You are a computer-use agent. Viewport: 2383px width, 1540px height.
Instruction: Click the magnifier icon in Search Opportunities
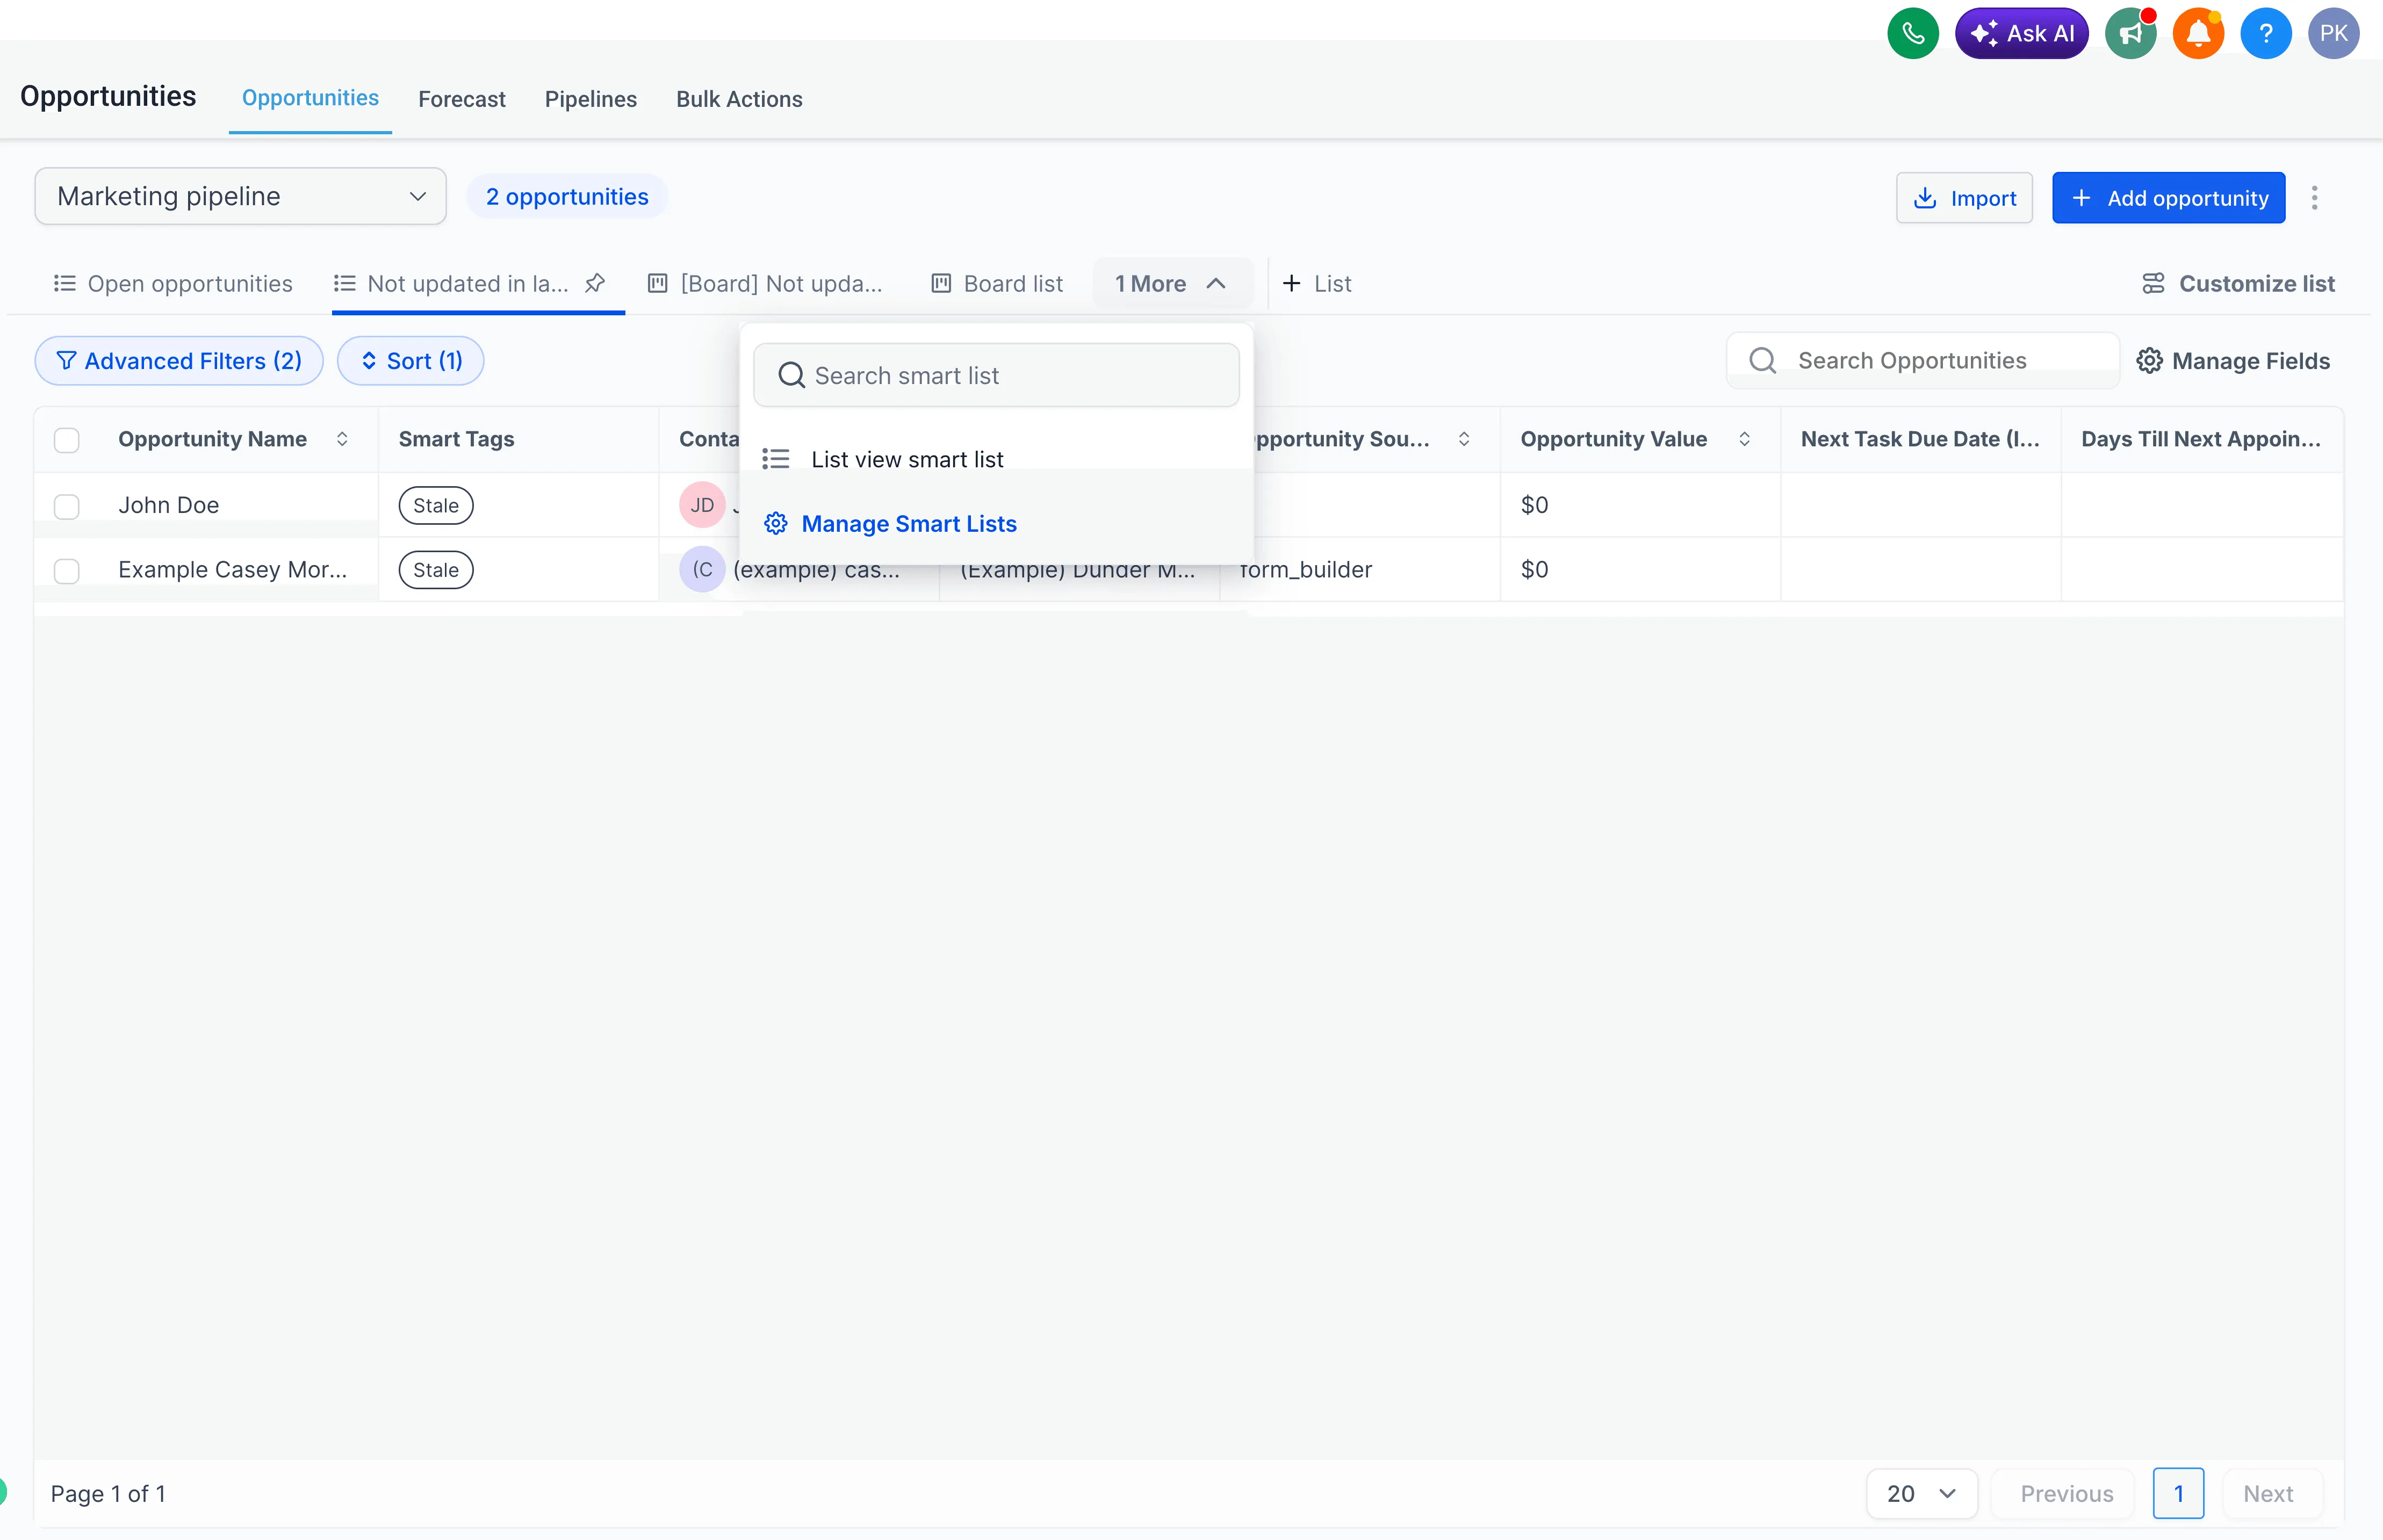click(x=1763, y=360)
